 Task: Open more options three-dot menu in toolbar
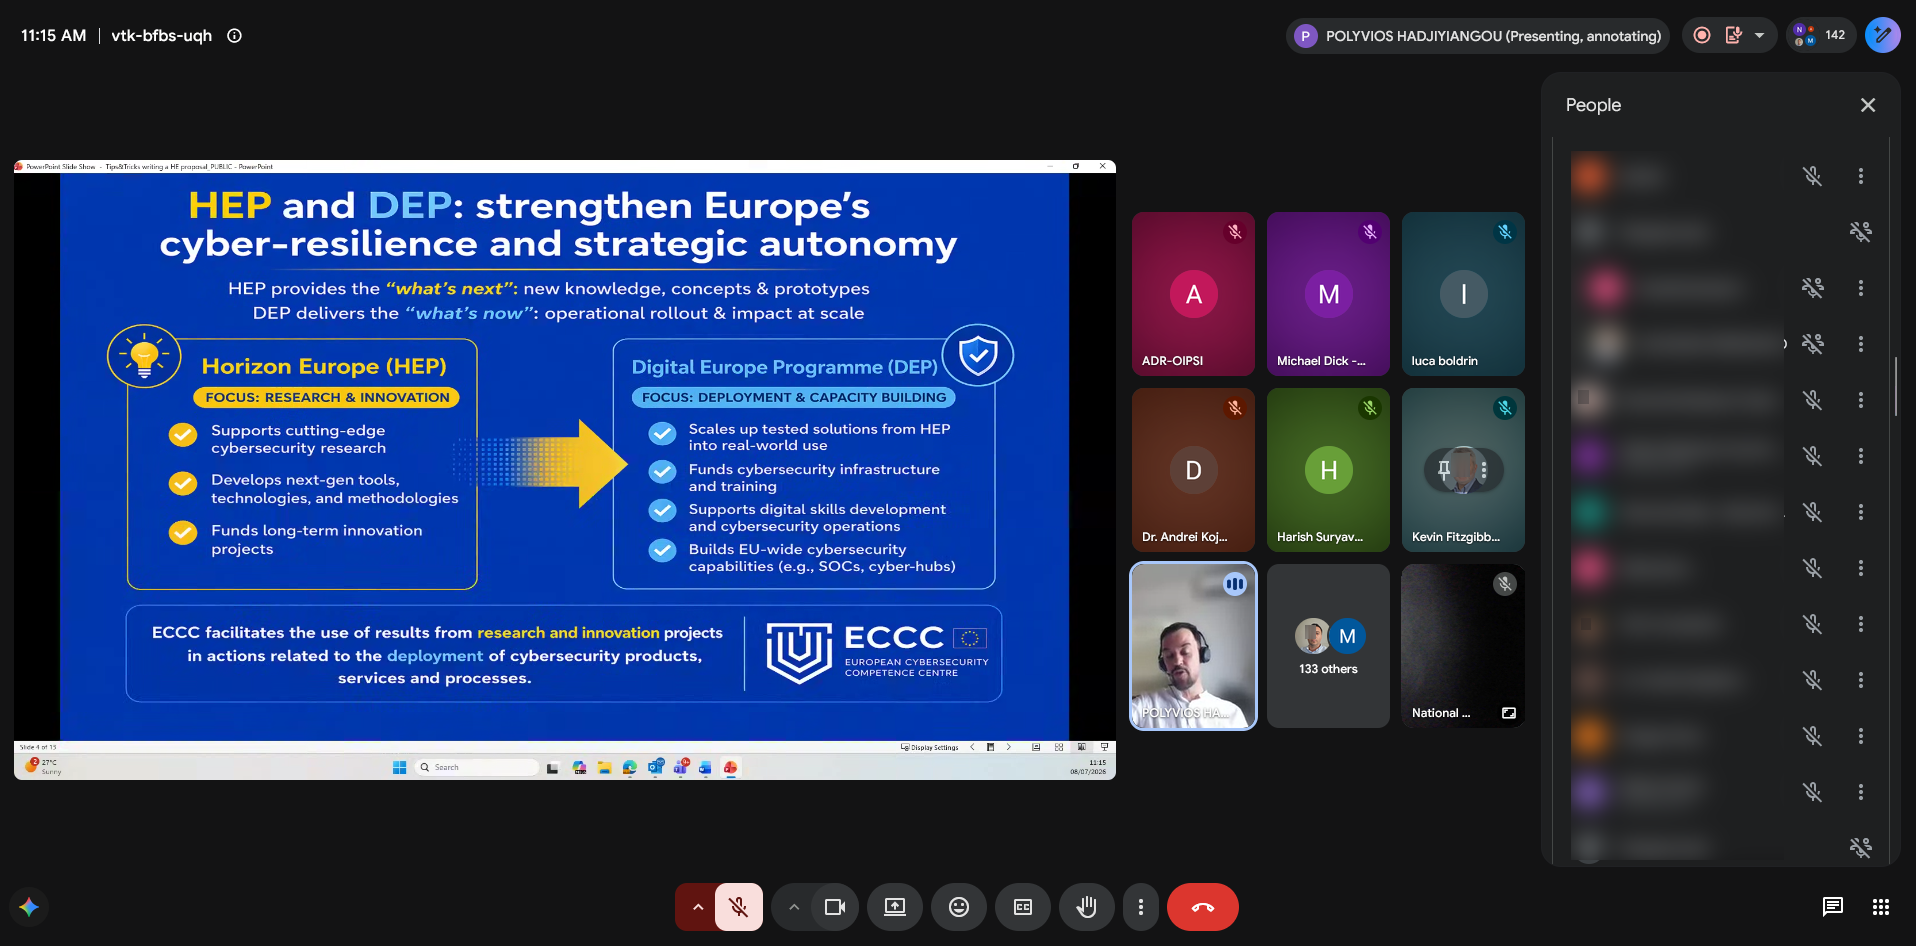1140,907
